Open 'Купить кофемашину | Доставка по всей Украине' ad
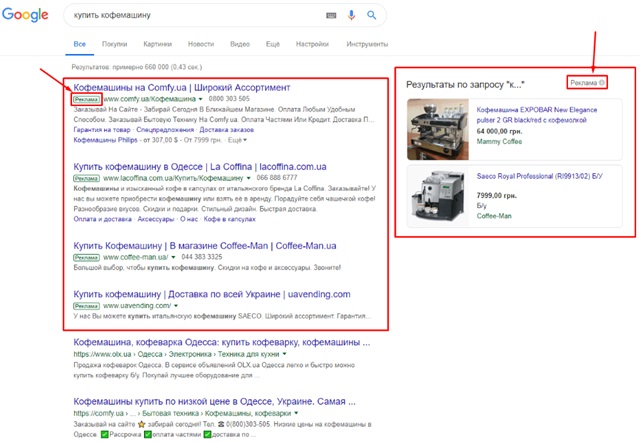 coord(212,294)
